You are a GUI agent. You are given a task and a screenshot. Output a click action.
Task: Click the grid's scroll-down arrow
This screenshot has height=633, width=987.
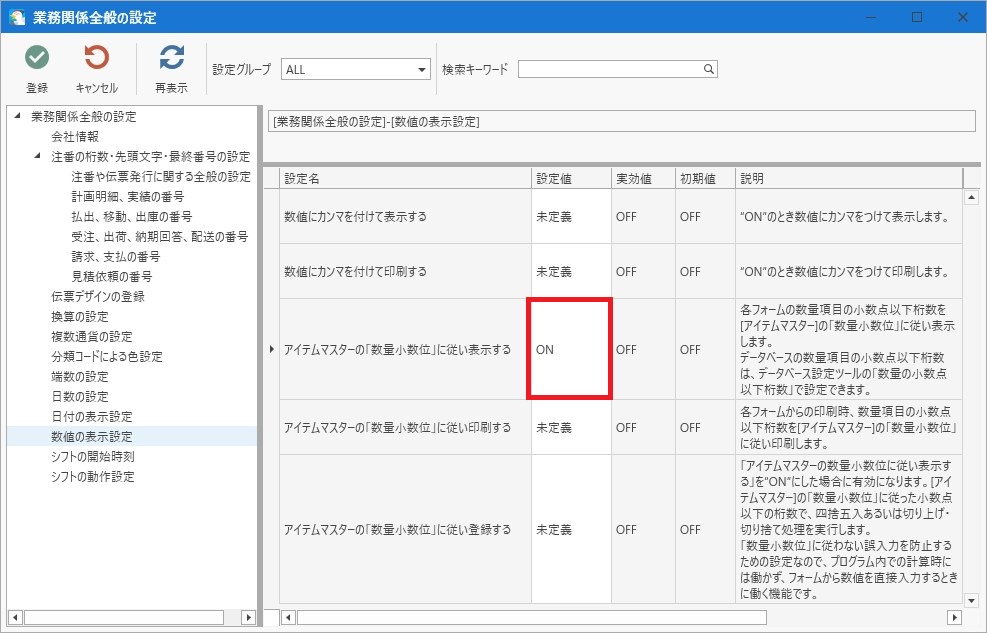point(971,600)
